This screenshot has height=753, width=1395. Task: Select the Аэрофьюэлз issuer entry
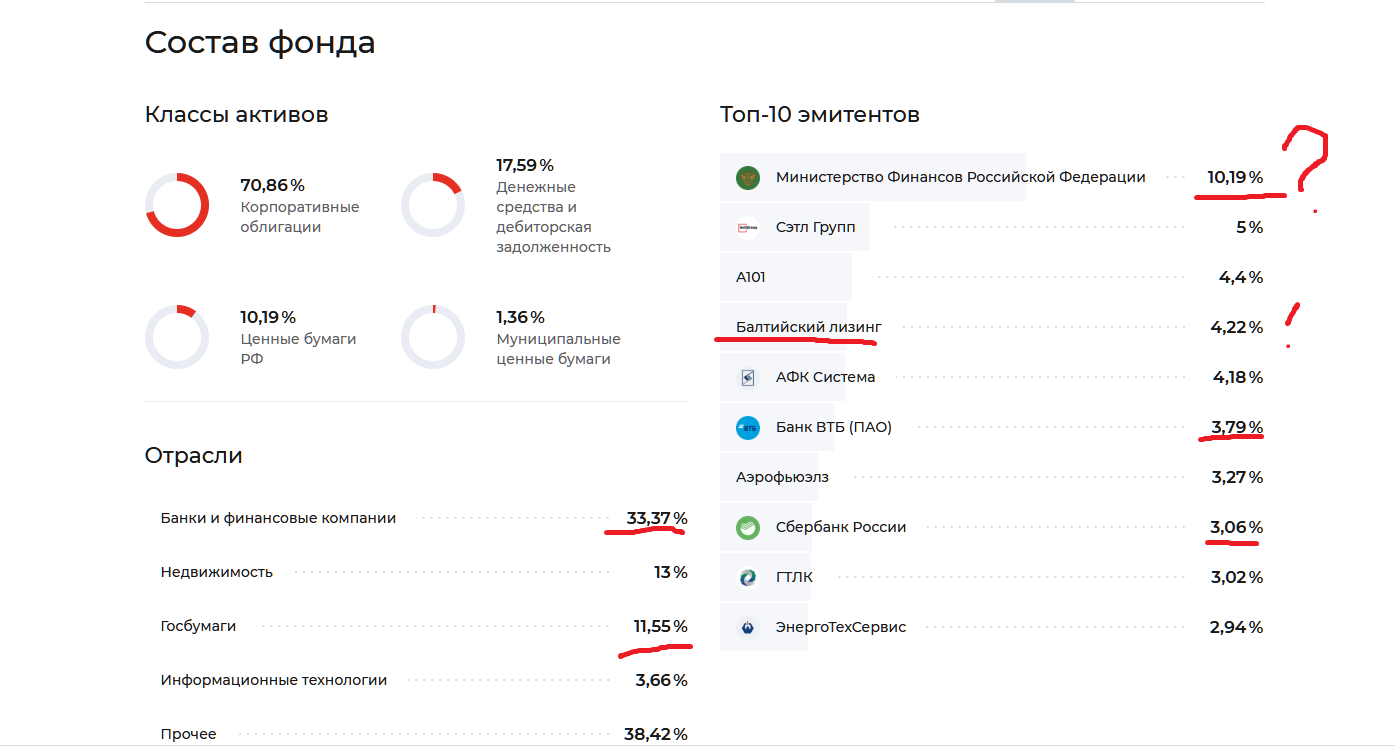[x=782, y=477]
